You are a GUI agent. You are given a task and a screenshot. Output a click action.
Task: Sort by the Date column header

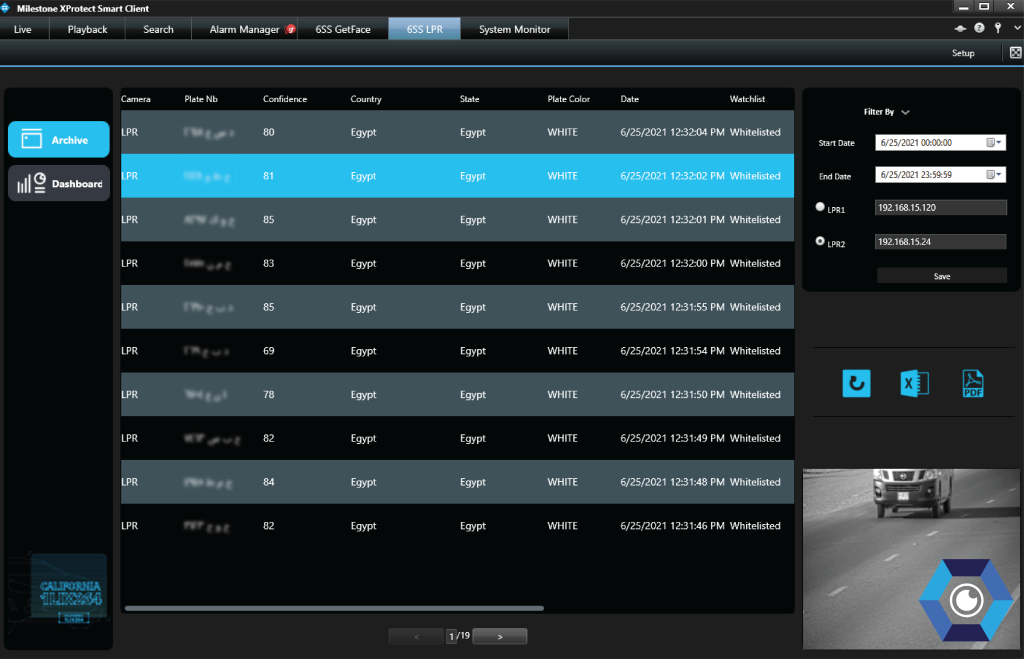630,99
